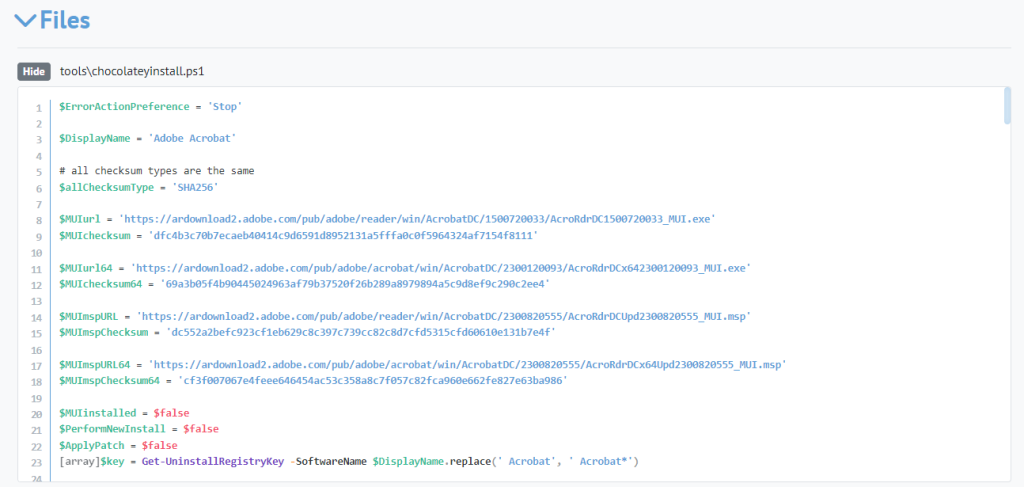
Task: Click the $MUImspURL64 patch URL string
Action: pos(466,365)
